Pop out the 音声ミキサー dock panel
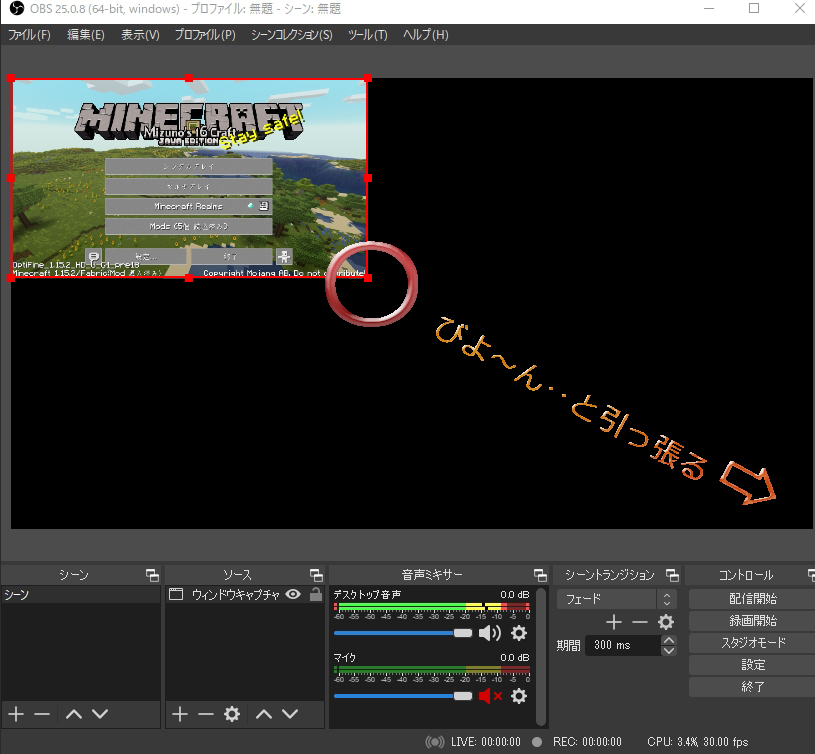The image size is (815, 754). [540, 575]
